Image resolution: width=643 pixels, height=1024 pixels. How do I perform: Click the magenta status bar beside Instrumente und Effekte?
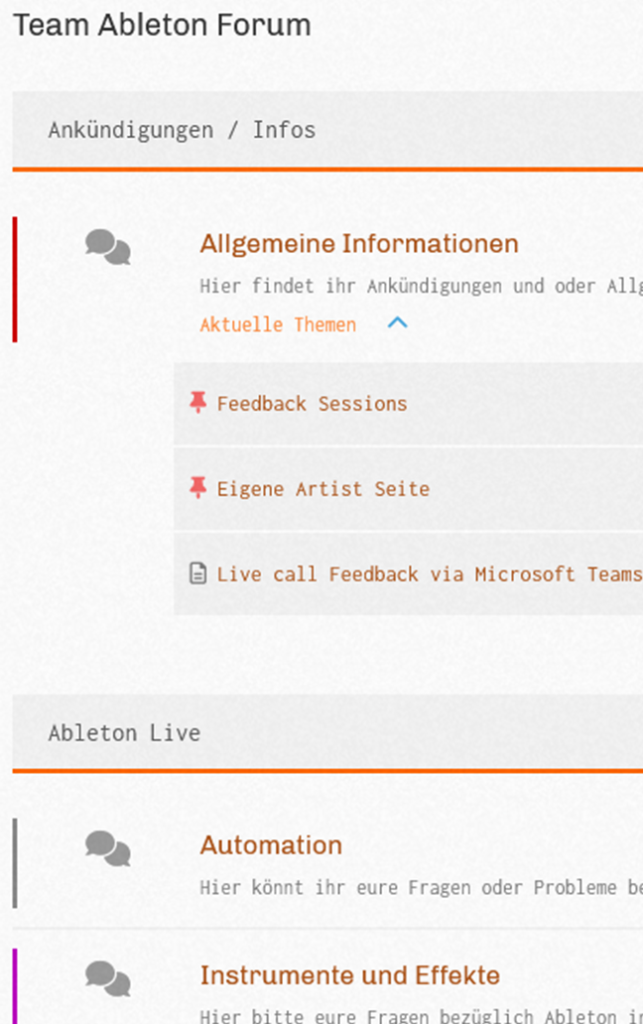click(x=15, y=986)
